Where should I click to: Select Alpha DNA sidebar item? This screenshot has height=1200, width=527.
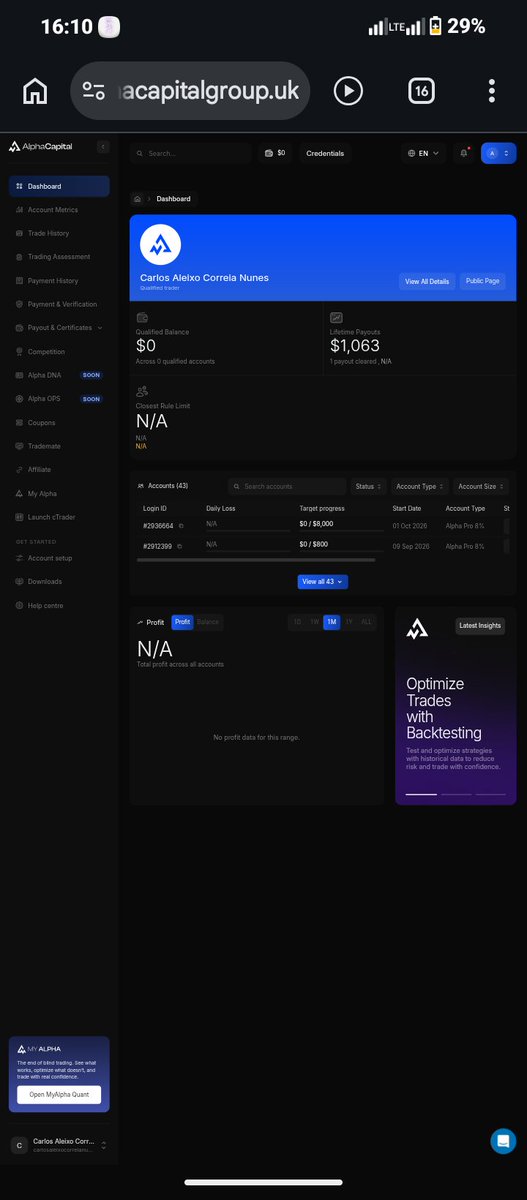tap(59, 375)
